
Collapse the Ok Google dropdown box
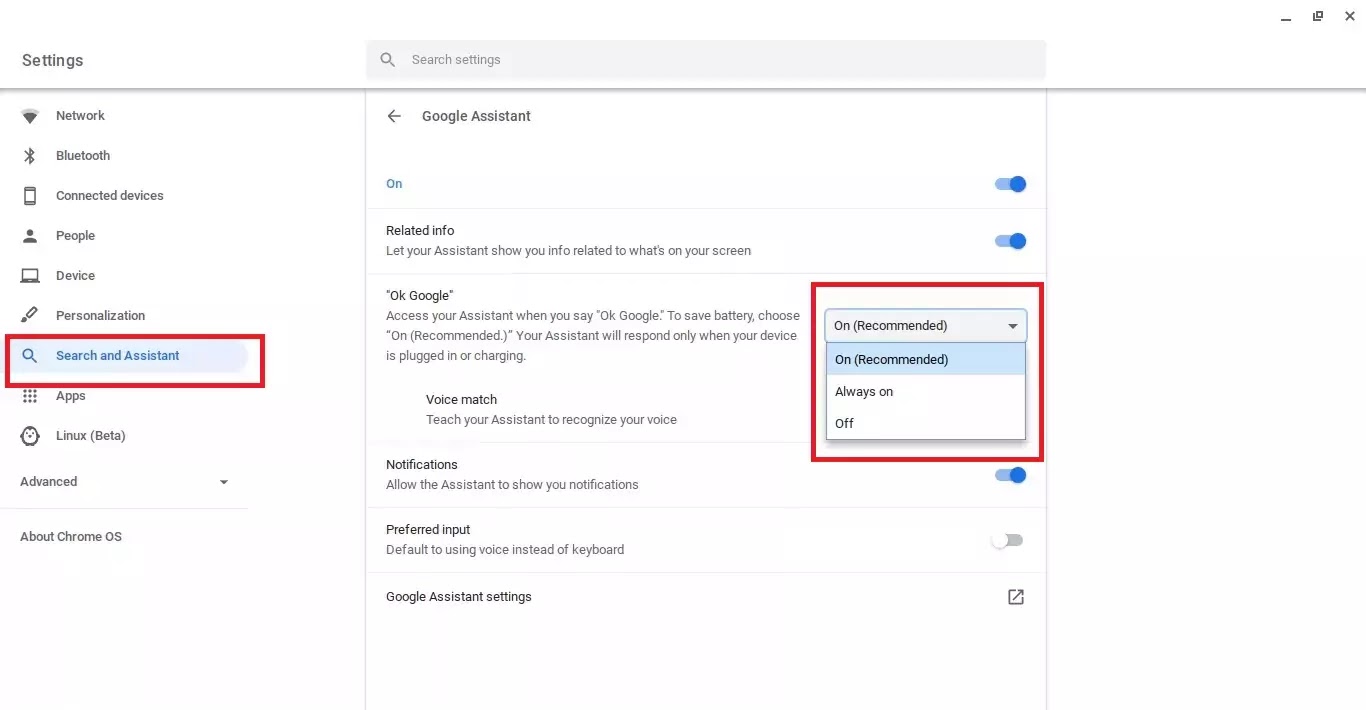click(926, 326)
